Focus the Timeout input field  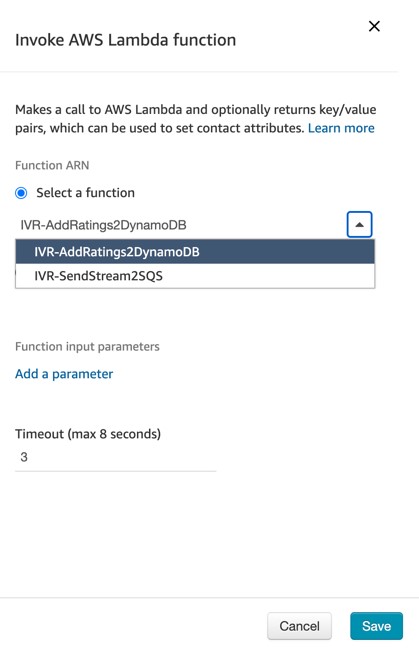click(x=115, y=458)
